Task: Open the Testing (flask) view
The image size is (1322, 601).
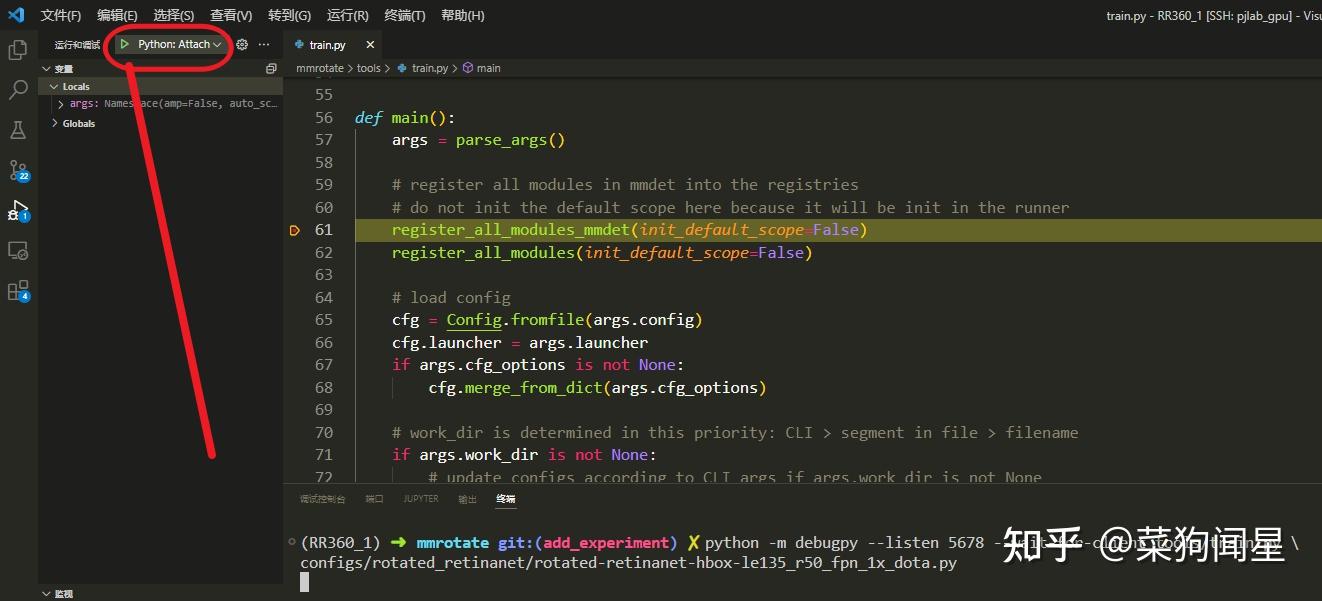Action: tap(18, 130)
